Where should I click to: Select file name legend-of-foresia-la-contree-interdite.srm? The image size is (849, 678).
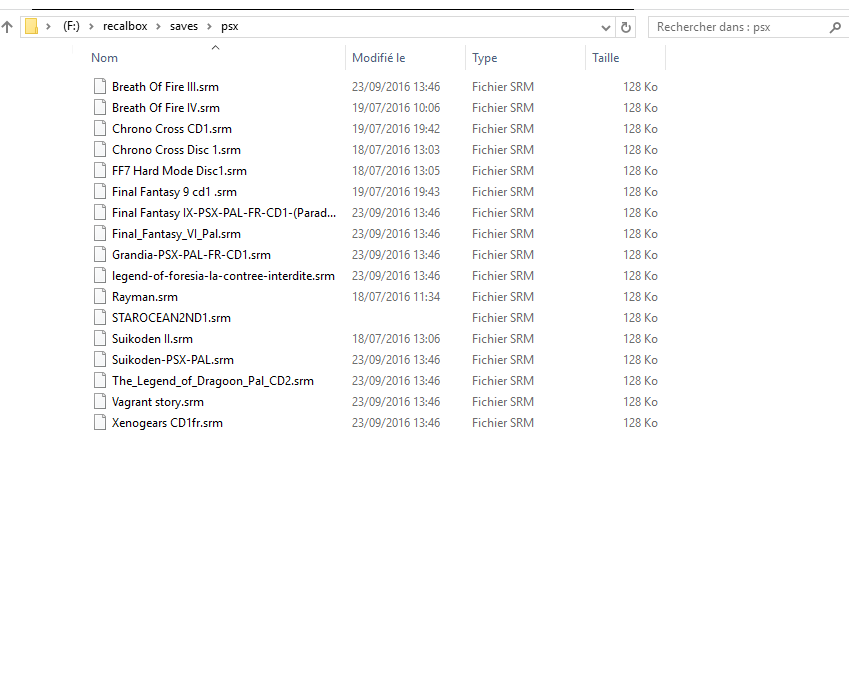[223, 276]
